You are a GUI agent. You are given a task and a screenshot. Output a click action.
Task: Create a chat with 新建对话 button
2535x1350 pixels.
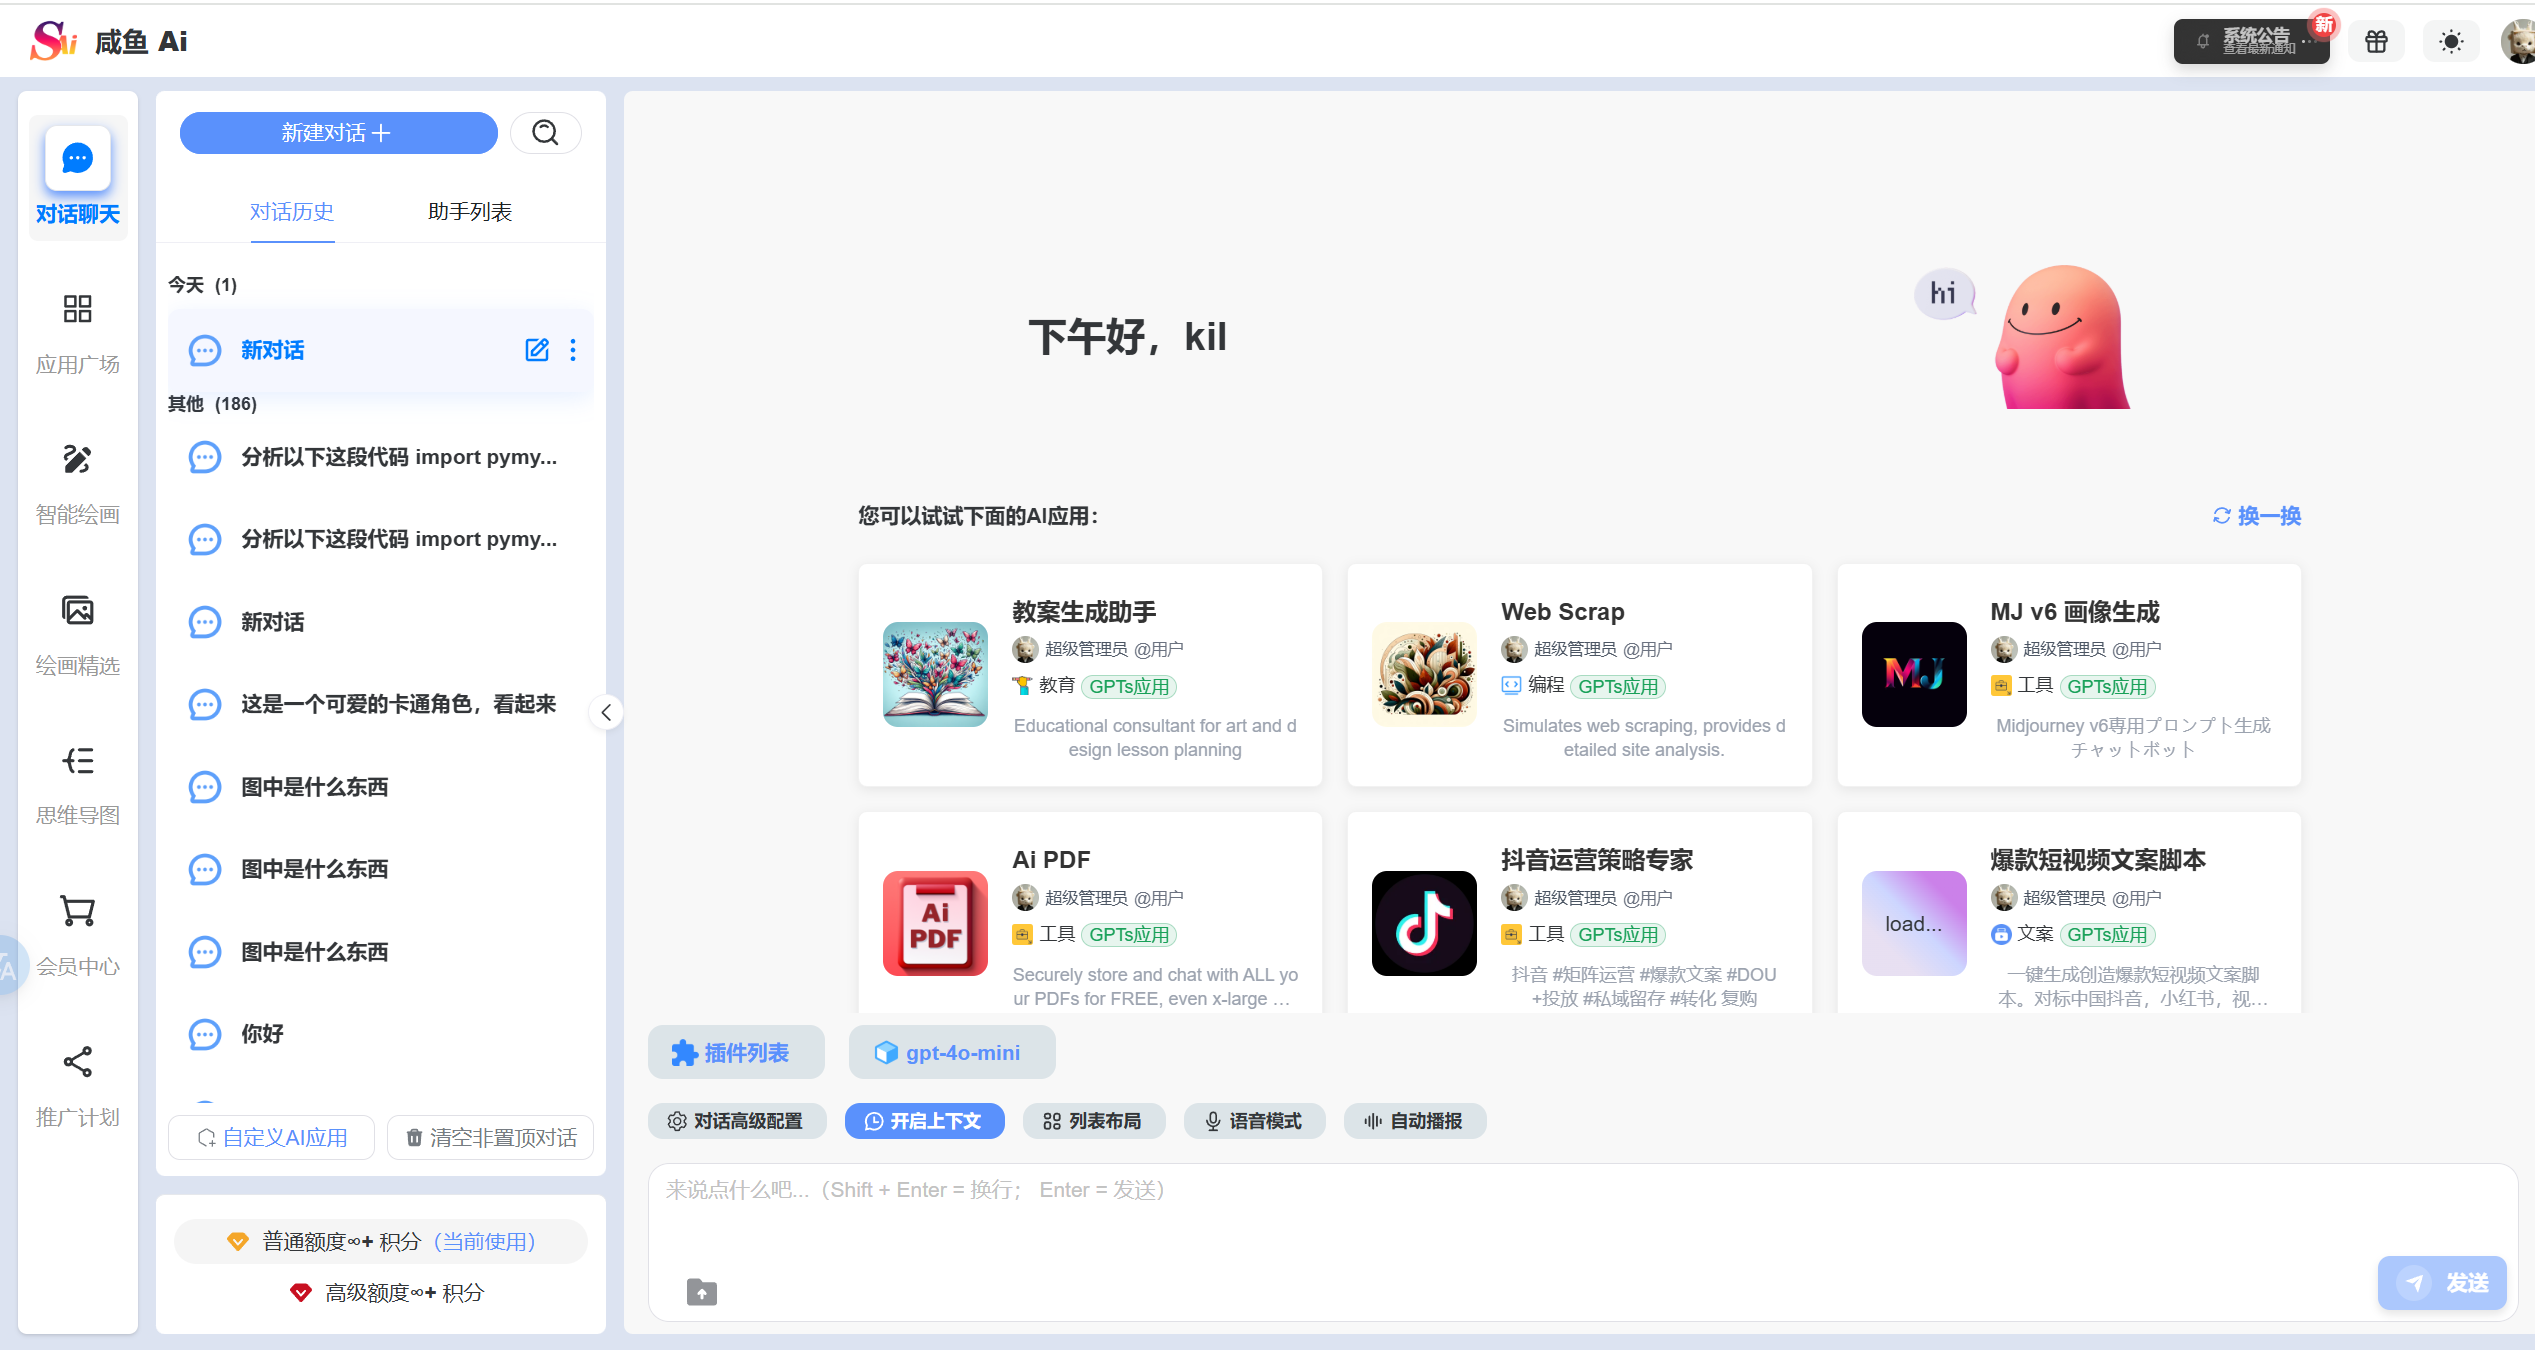338,132
